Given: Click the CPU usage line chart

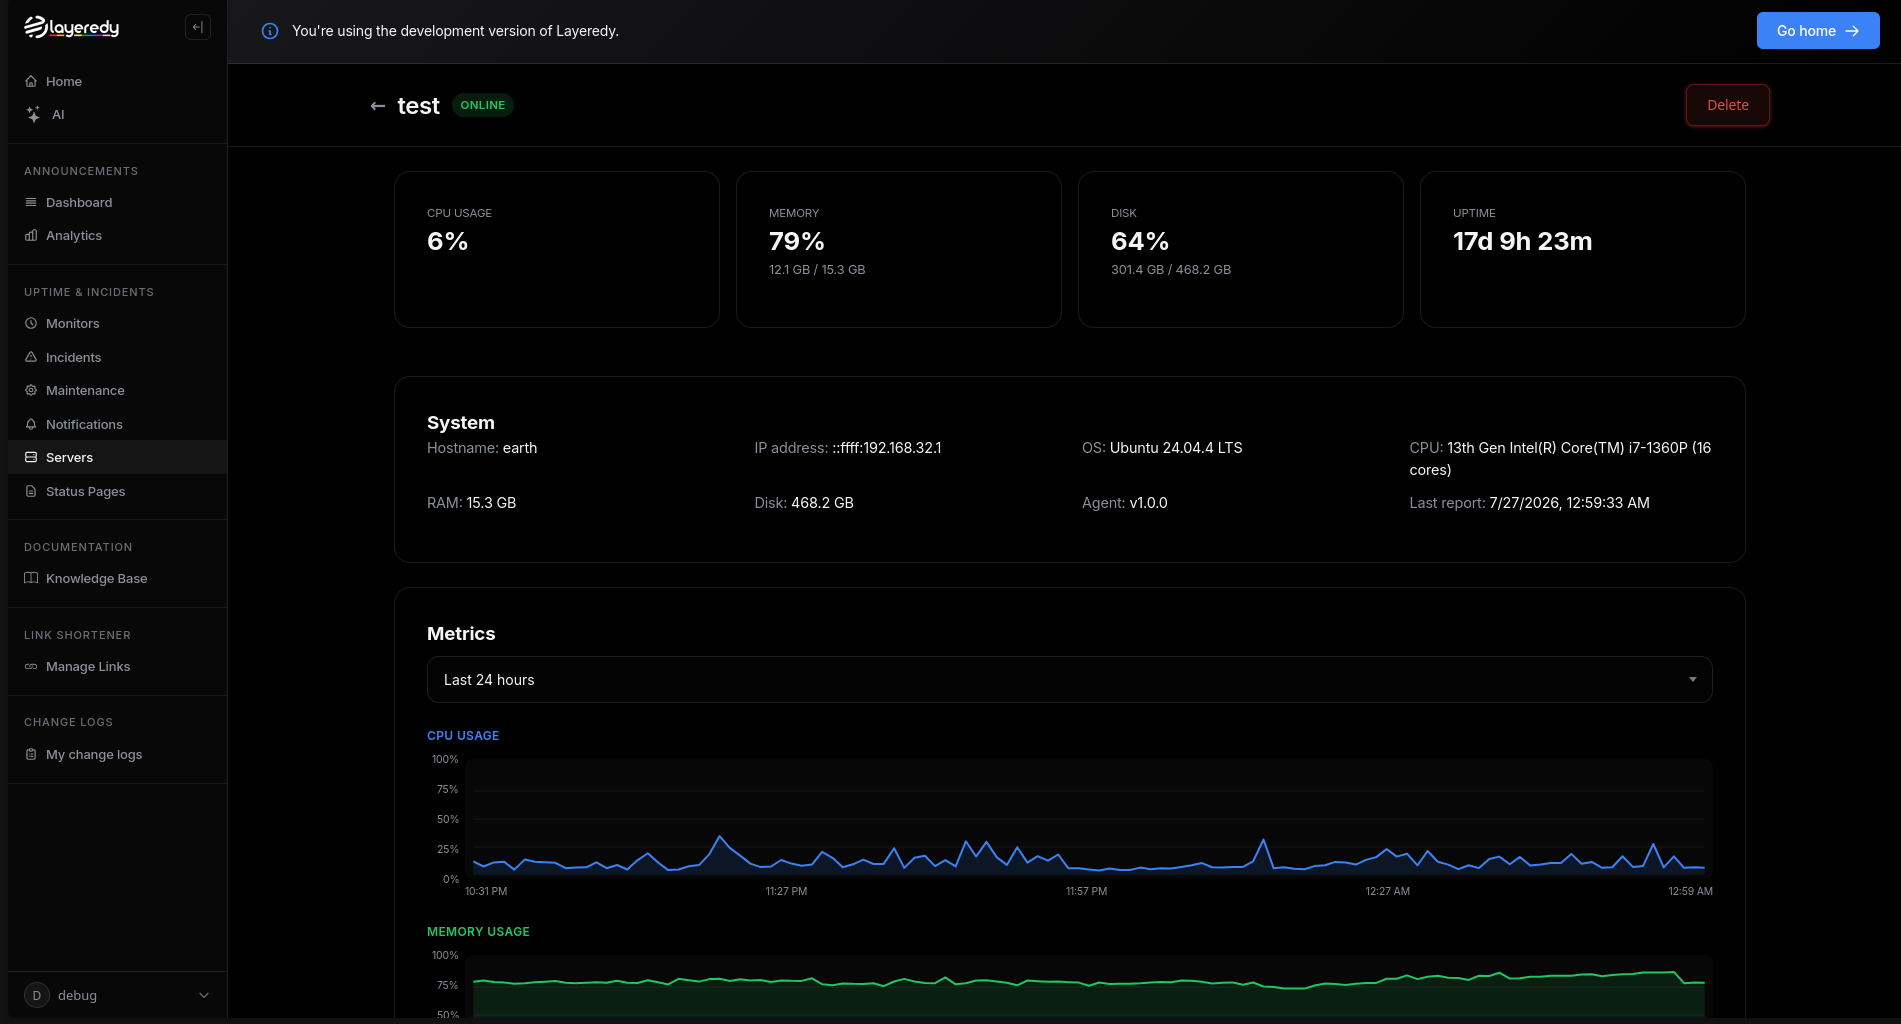Looking at the screenshot, I should point(1089,819).
